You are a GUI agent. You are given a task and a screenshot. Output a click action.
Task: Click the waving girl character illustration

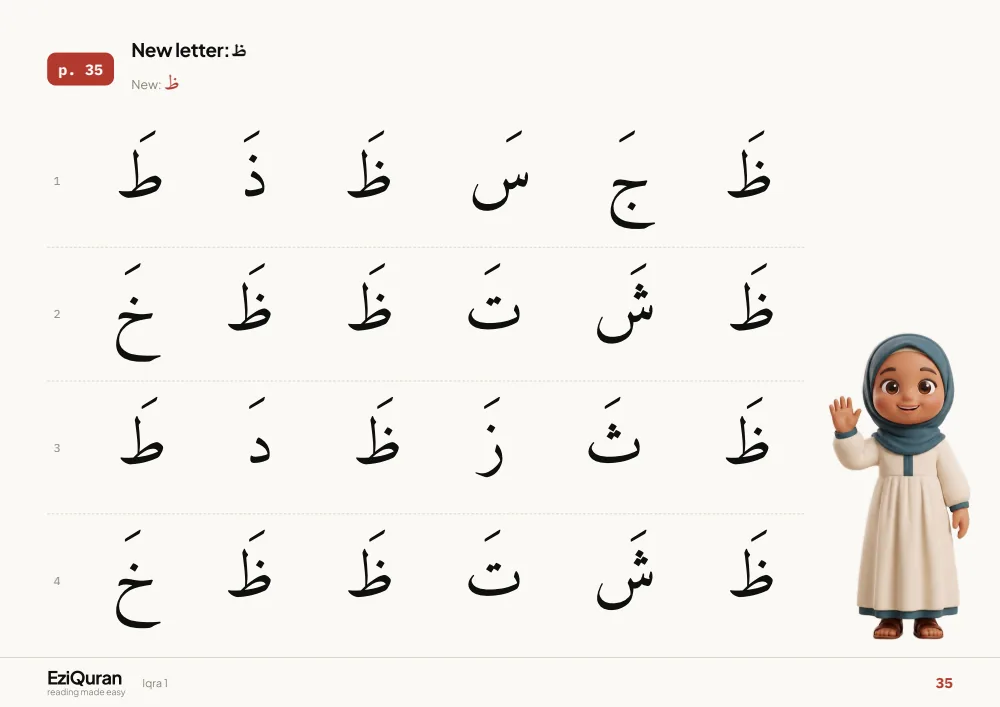tap(901, 486)
